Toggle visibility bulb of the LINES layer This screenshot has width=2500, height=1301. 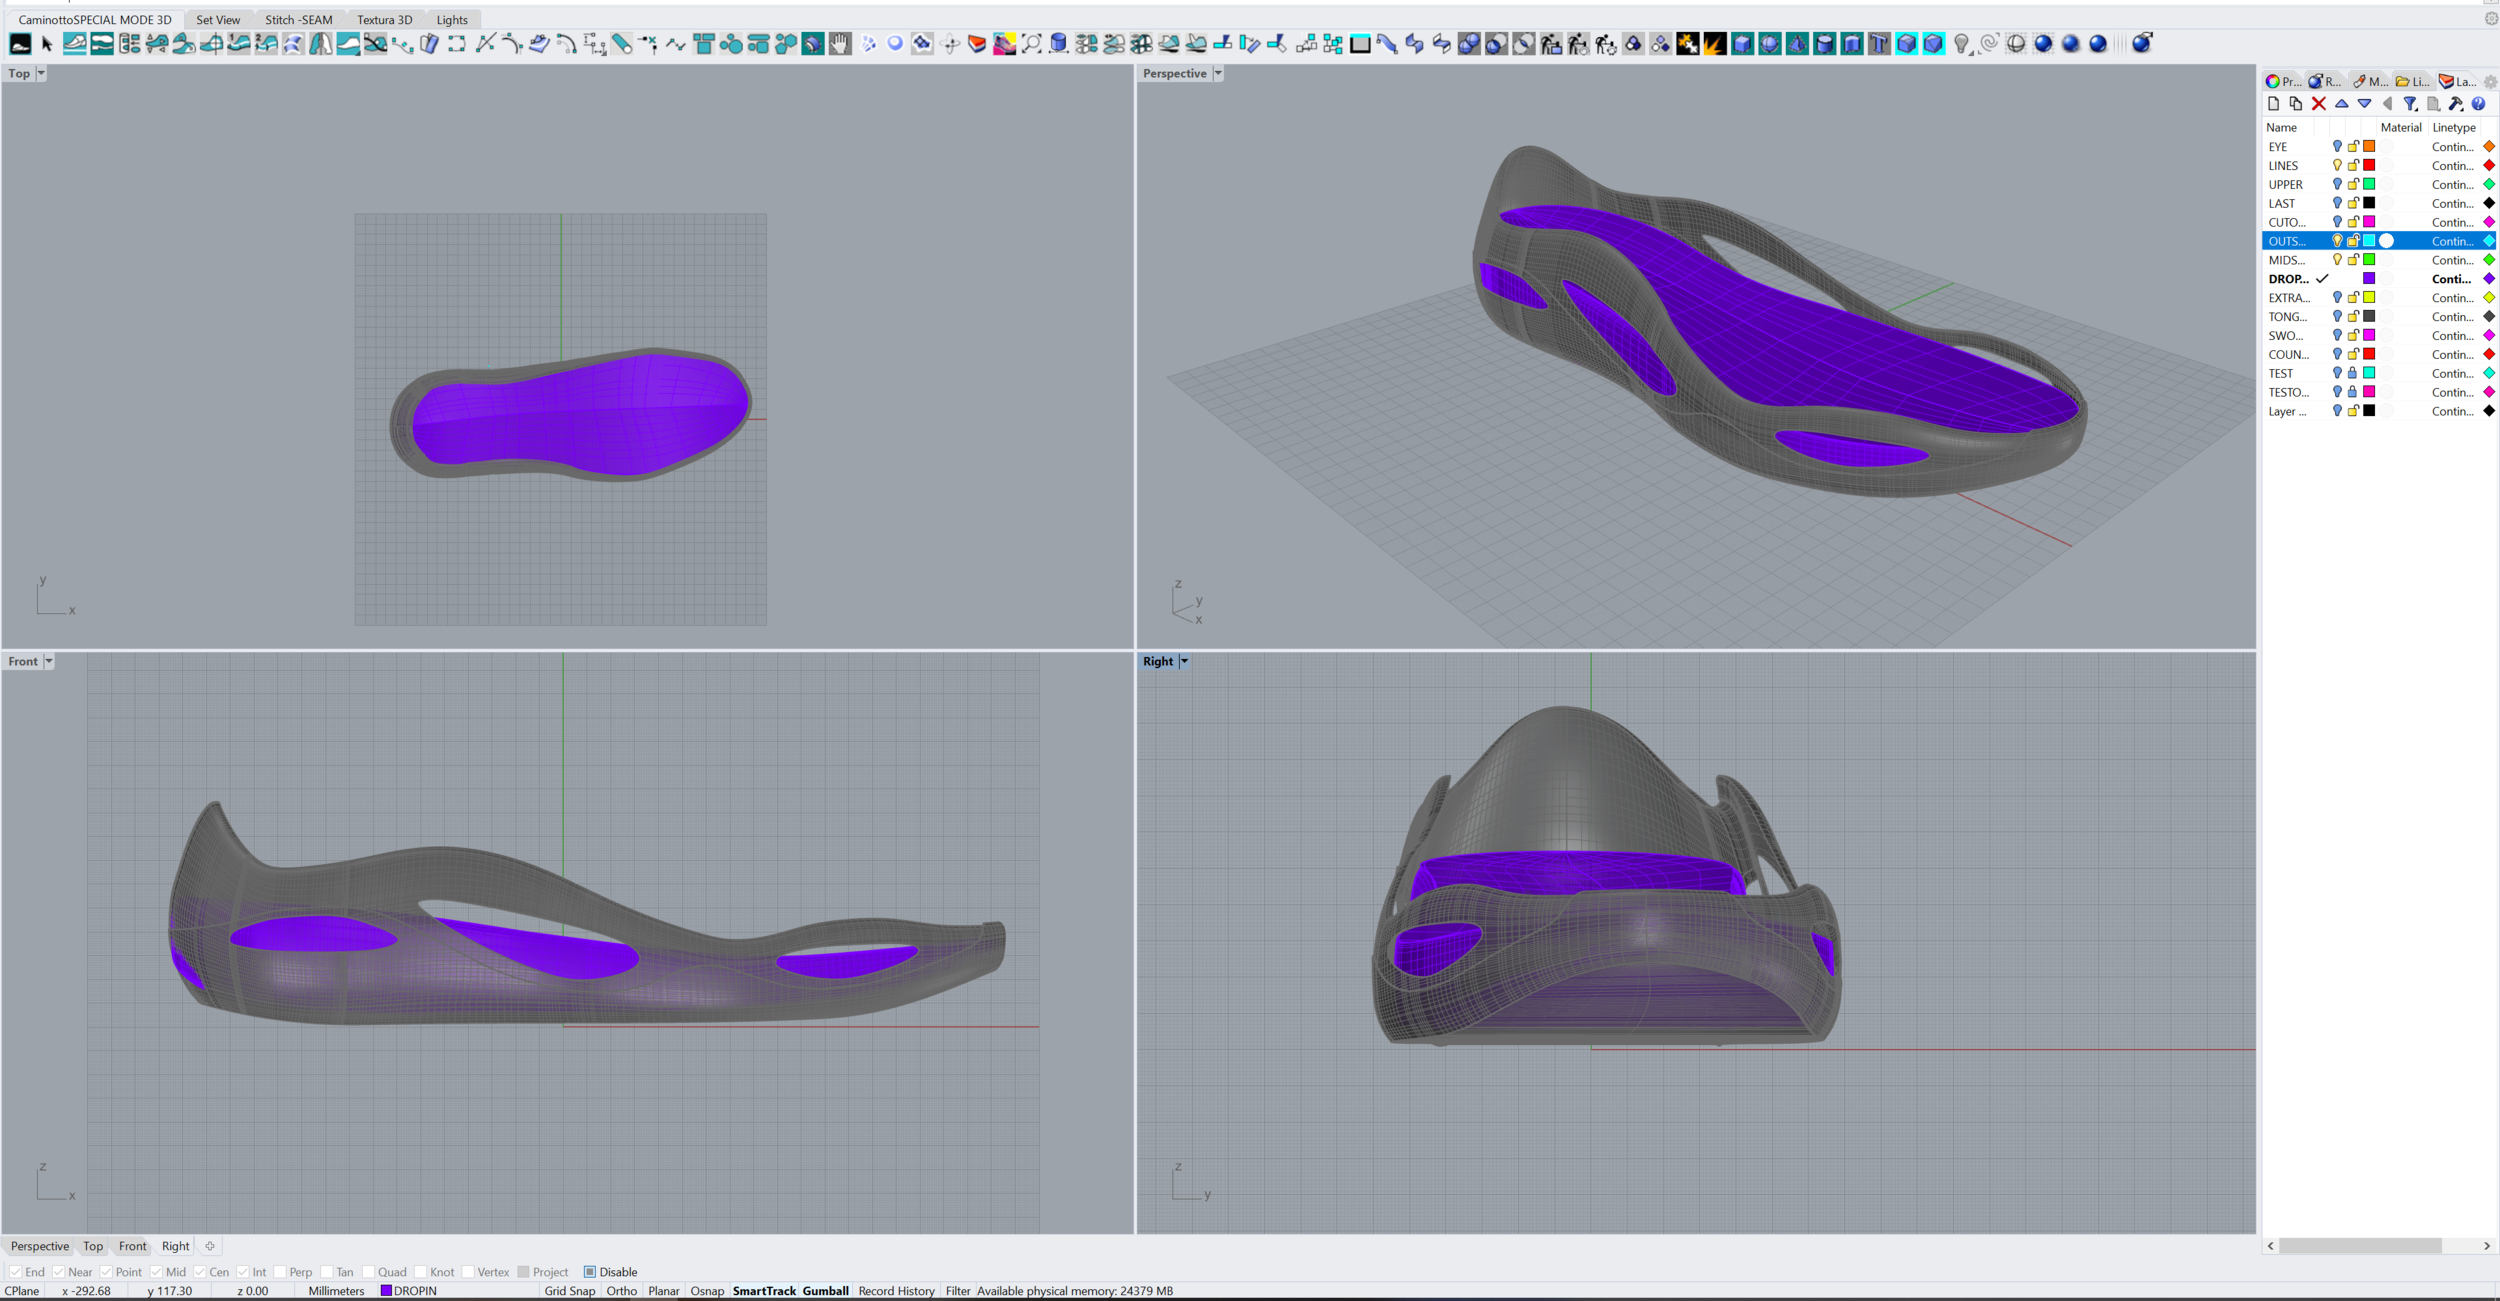click(x=2337, y=166)
